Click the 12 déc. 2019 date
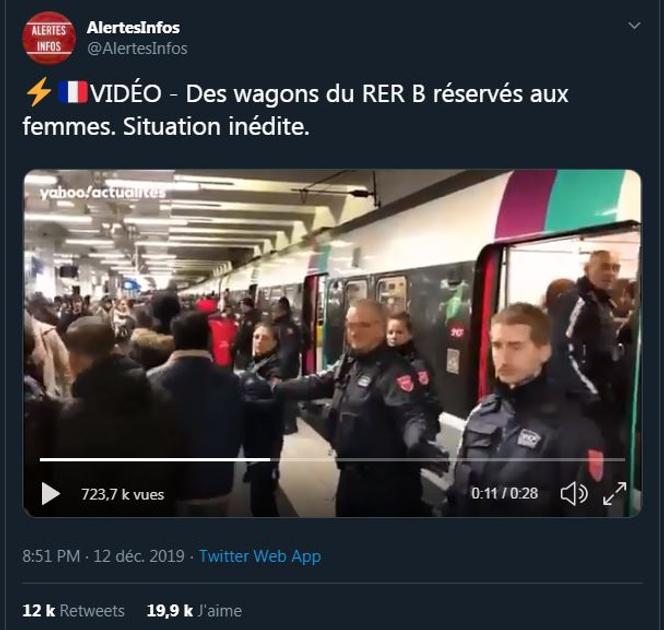 pyautogui.click(x=139, y=556)
